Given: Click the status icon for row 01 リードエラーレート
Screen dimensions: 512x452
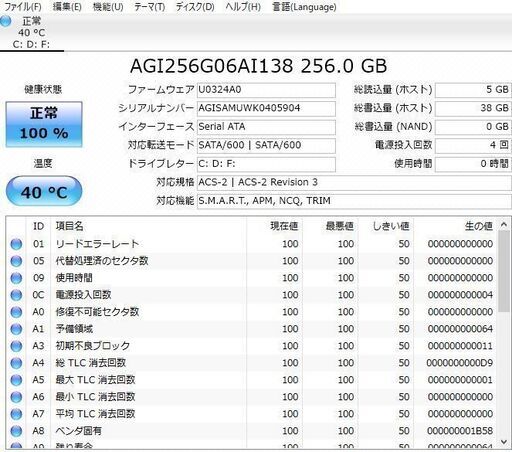Looking at the screenshot, I should pos(16,244).
